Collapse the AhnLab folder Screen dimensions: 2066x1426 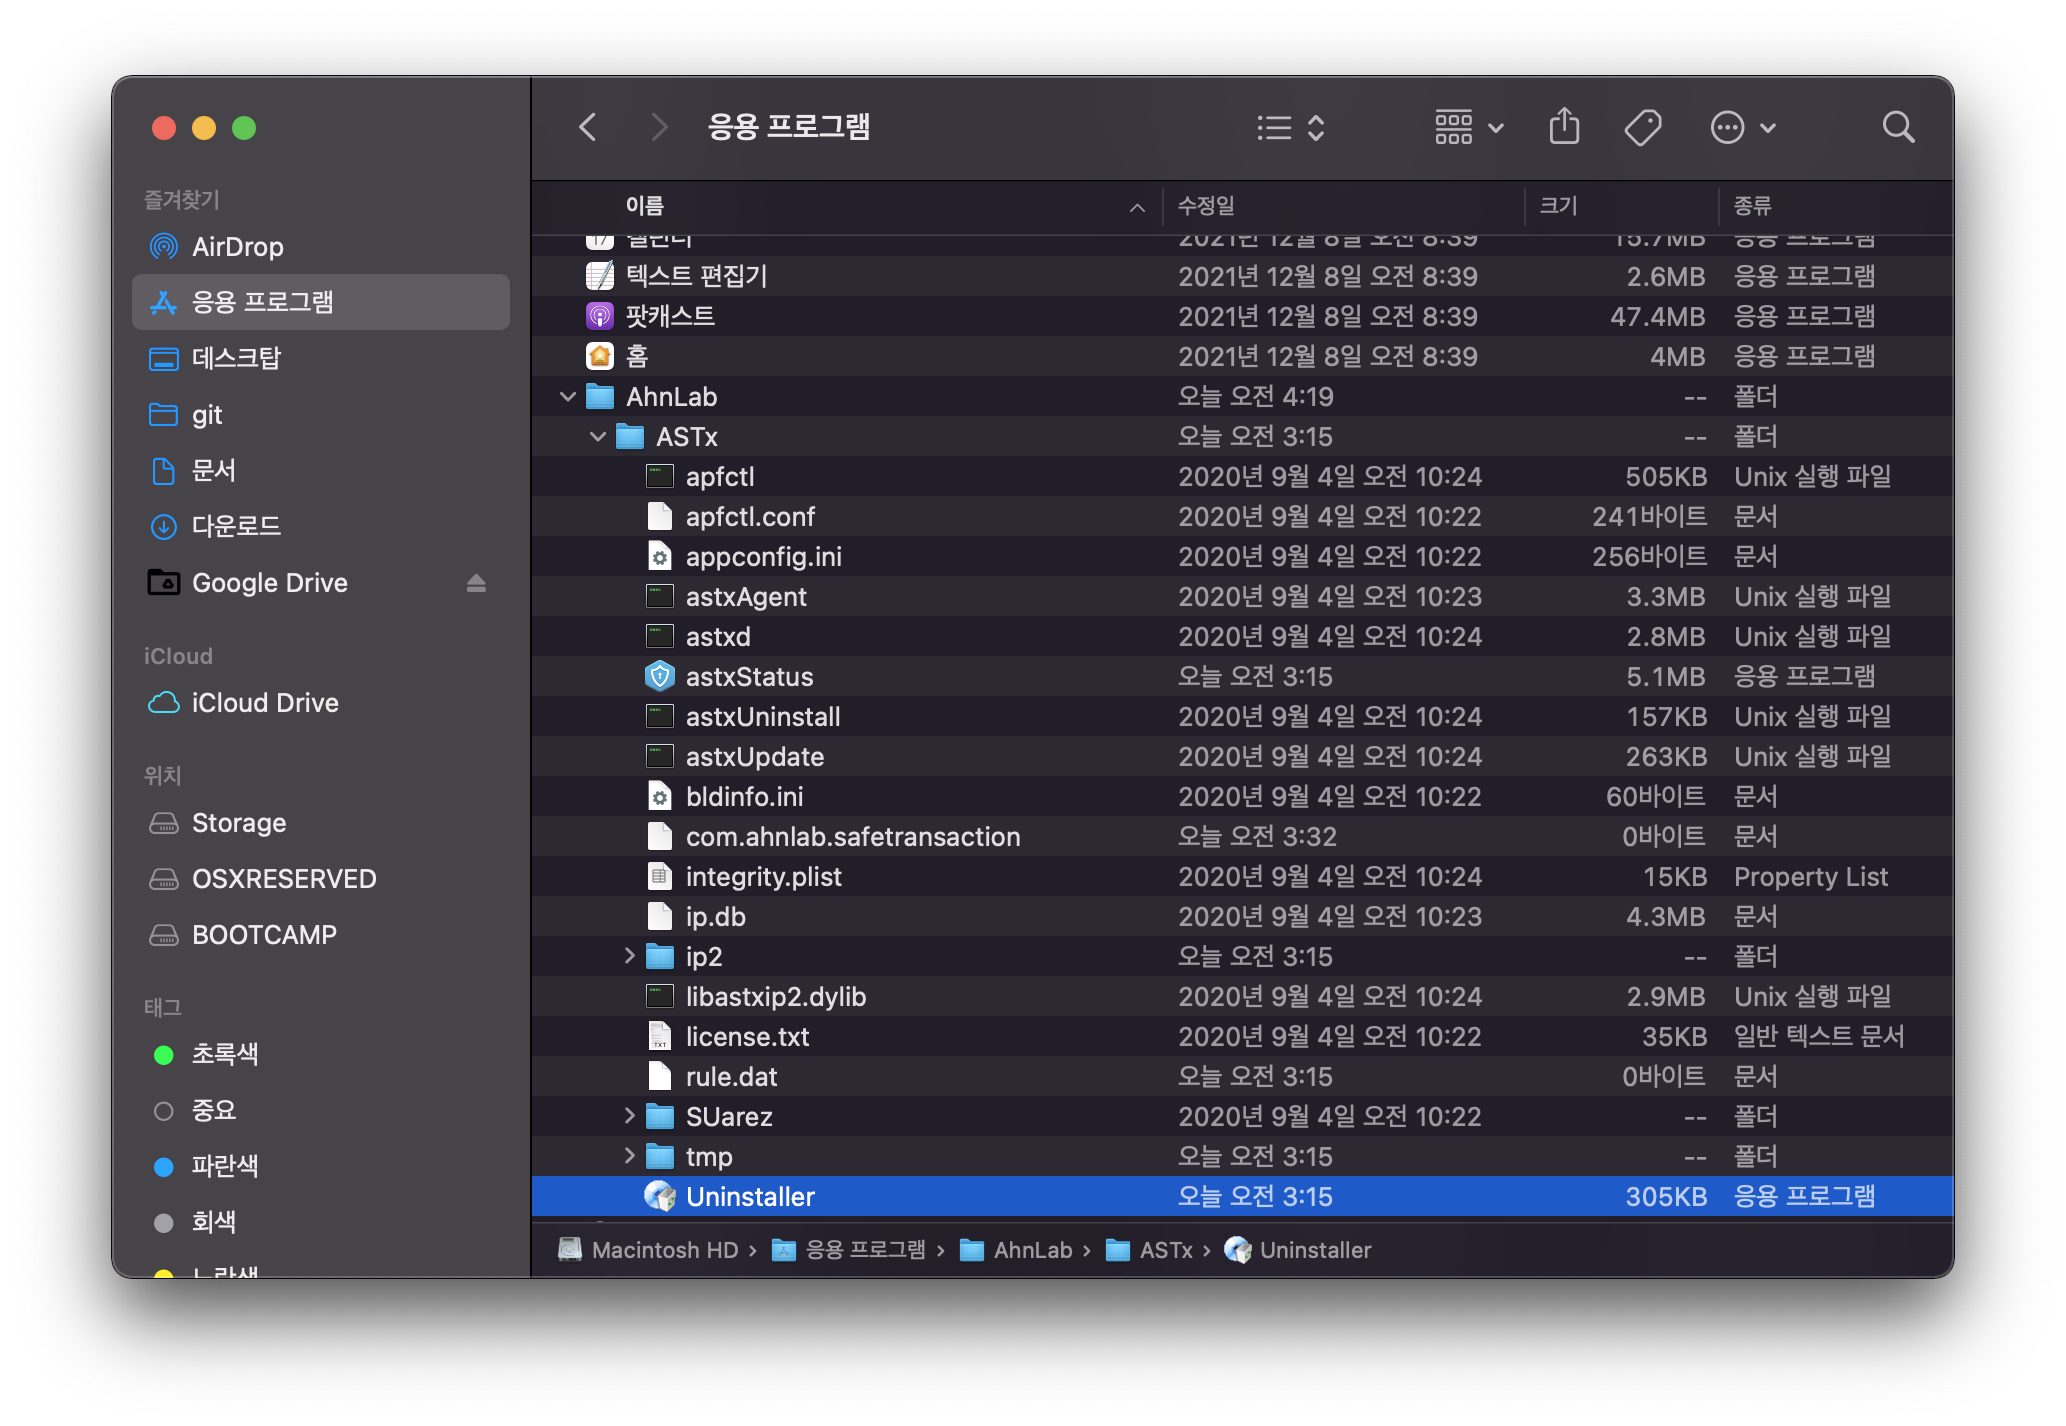tap(568, 397)
